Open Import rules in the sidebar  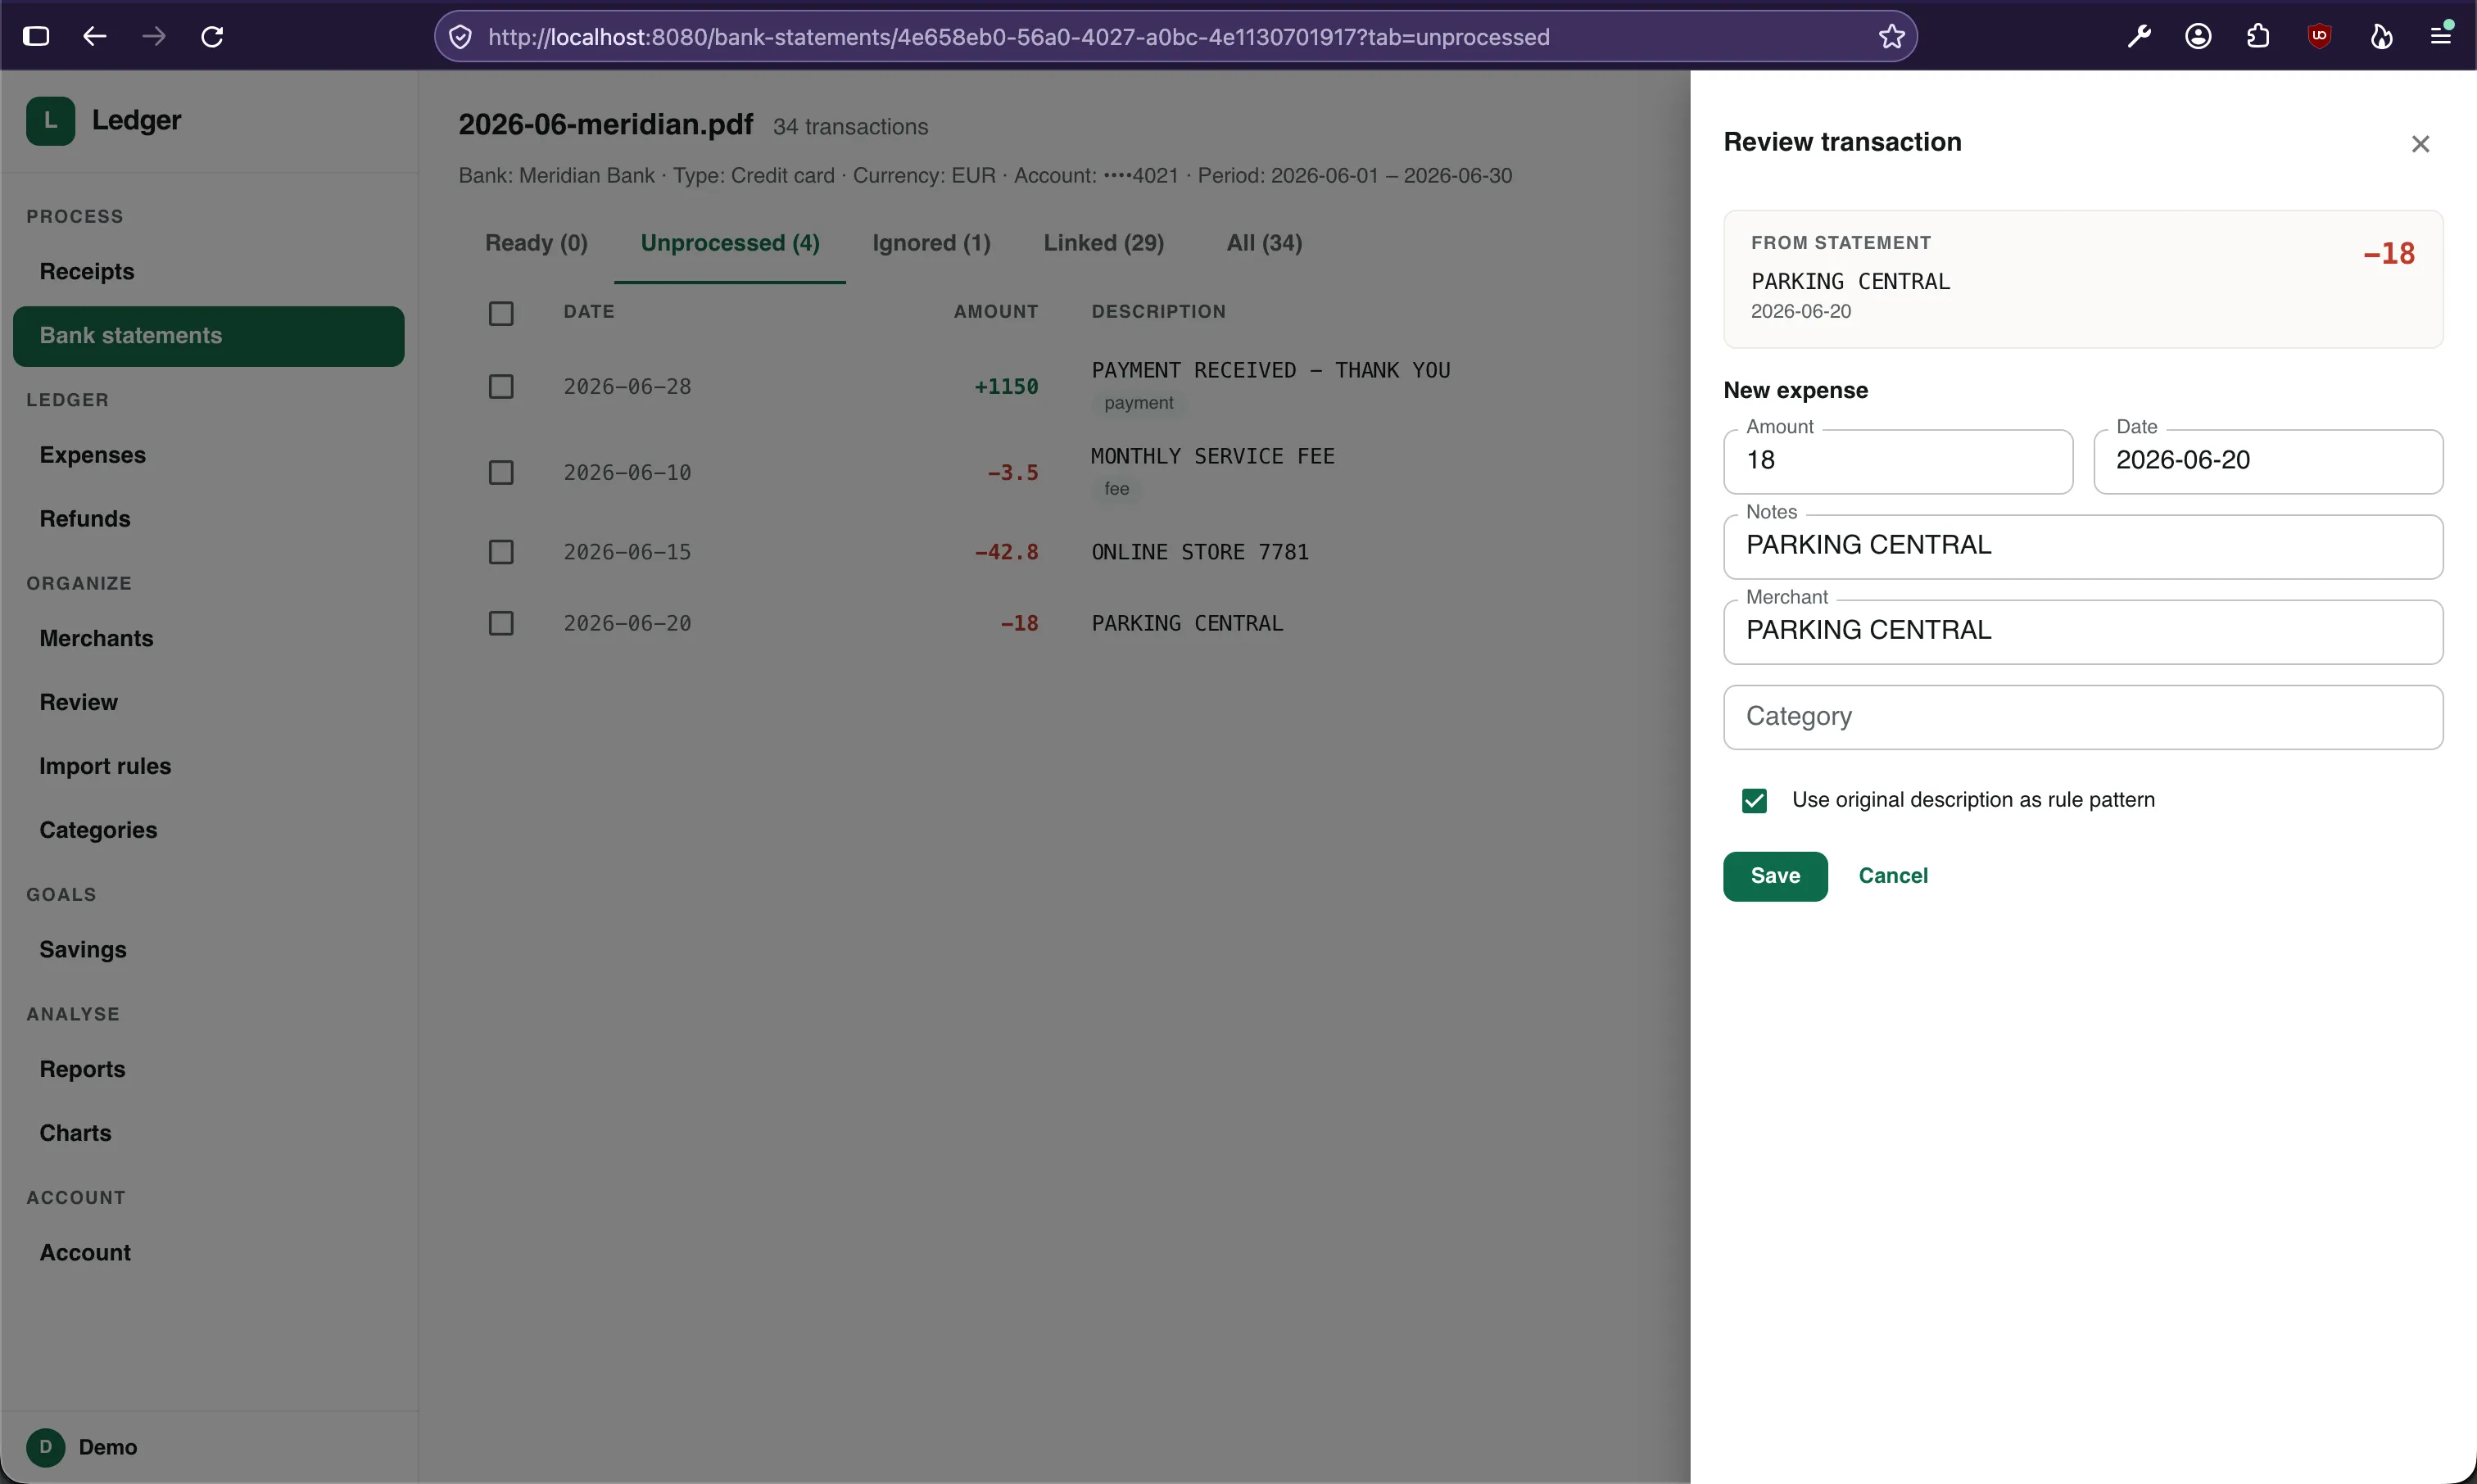pos(208,766)
